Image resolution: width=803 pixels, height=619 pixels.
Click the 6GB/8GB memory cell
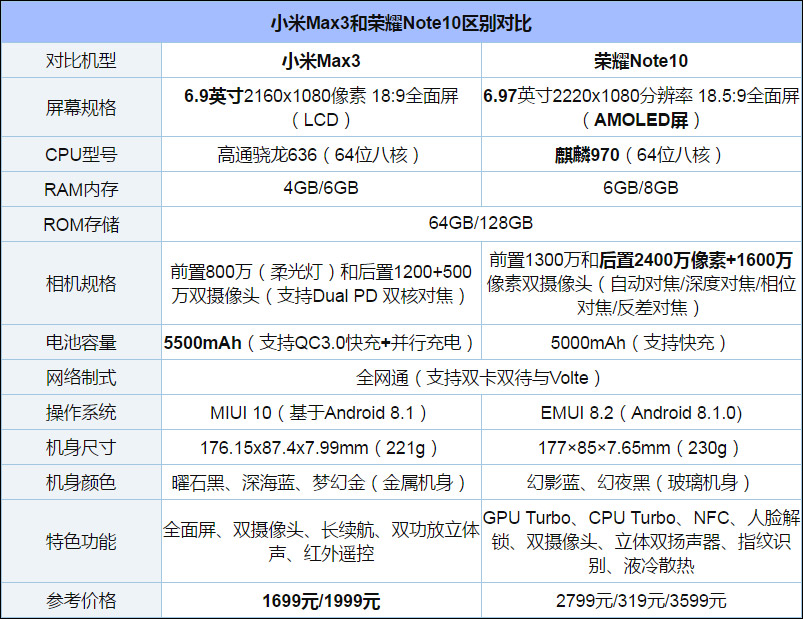641,188
